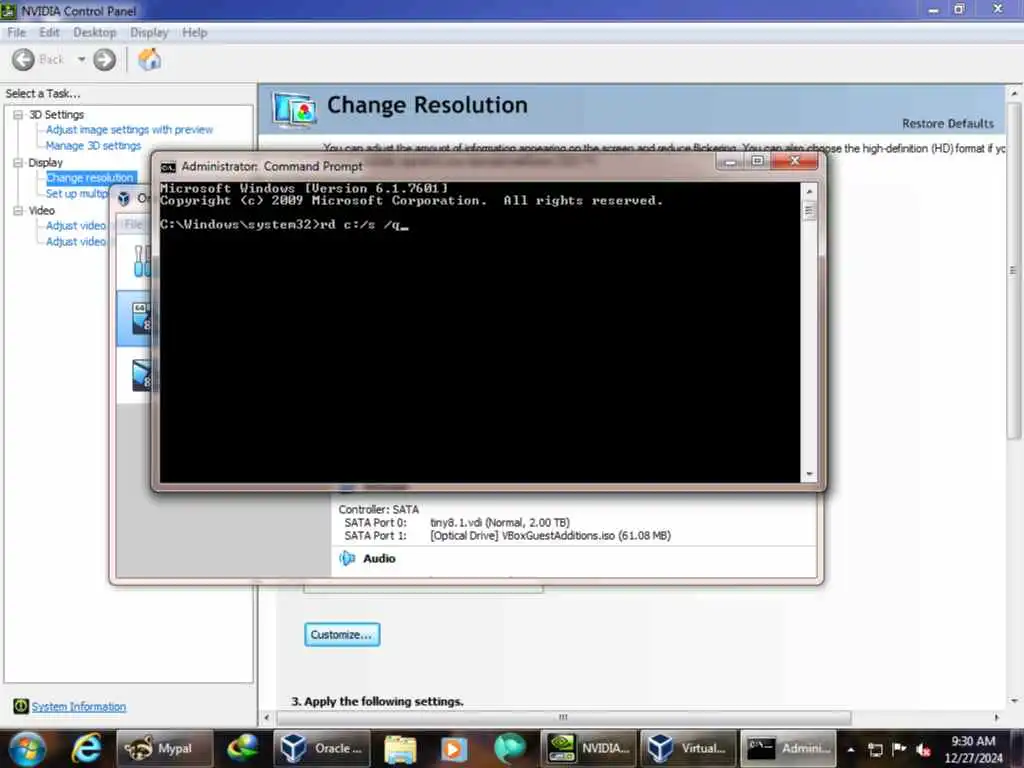This screenshot has width=1024, height=768.
Task: Collapse the Video tree node
Action: pyautogui.click(x=18, y=210)
